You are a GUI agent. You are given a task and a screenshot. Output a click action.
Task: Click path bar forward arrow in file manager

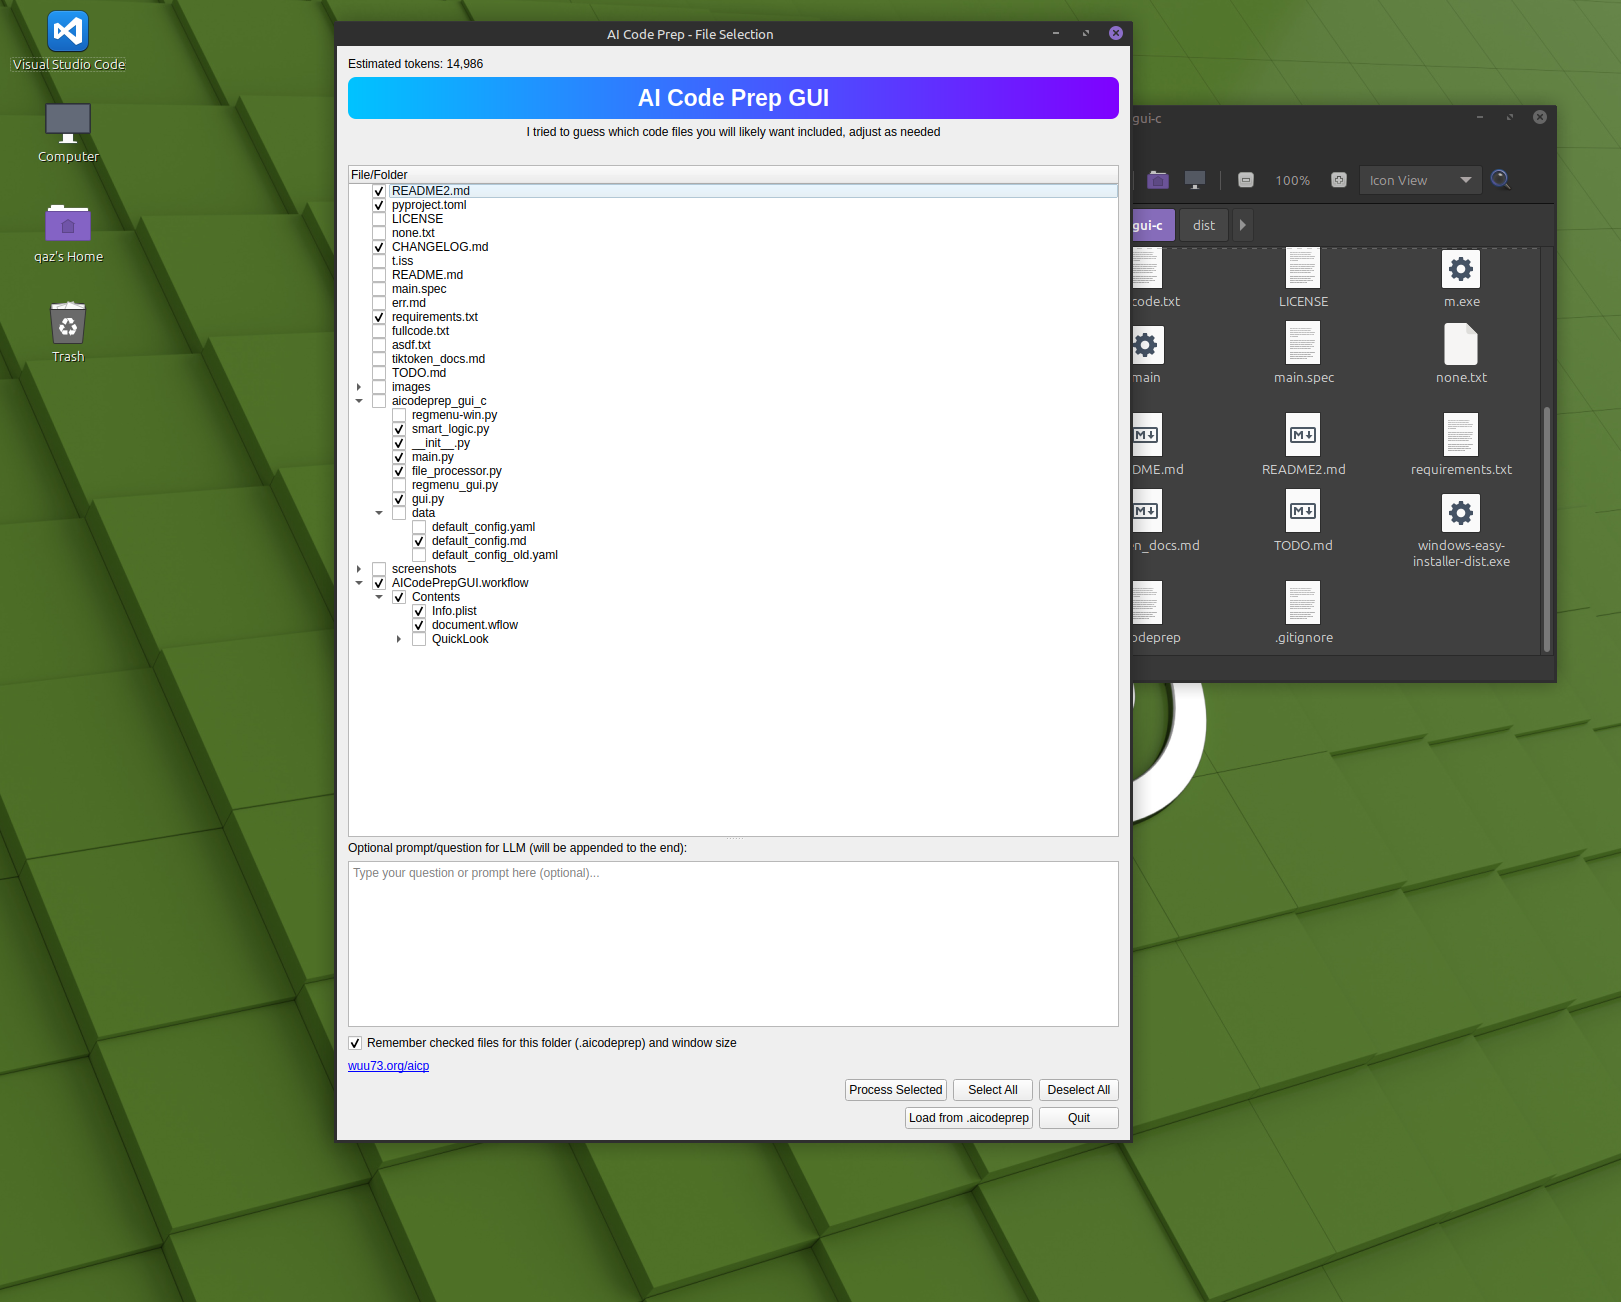tap(1243, 225)
